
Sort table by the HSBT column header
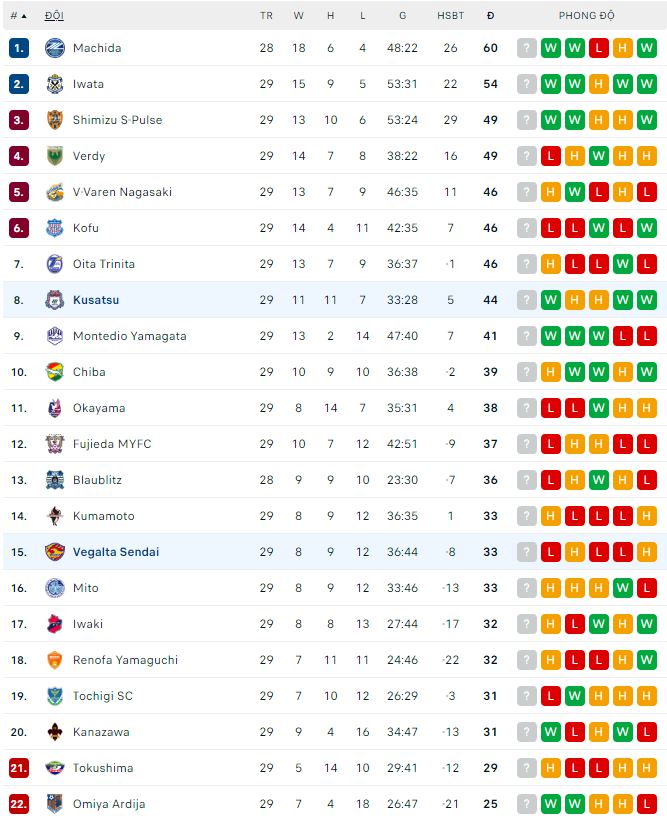coord(450,16)
